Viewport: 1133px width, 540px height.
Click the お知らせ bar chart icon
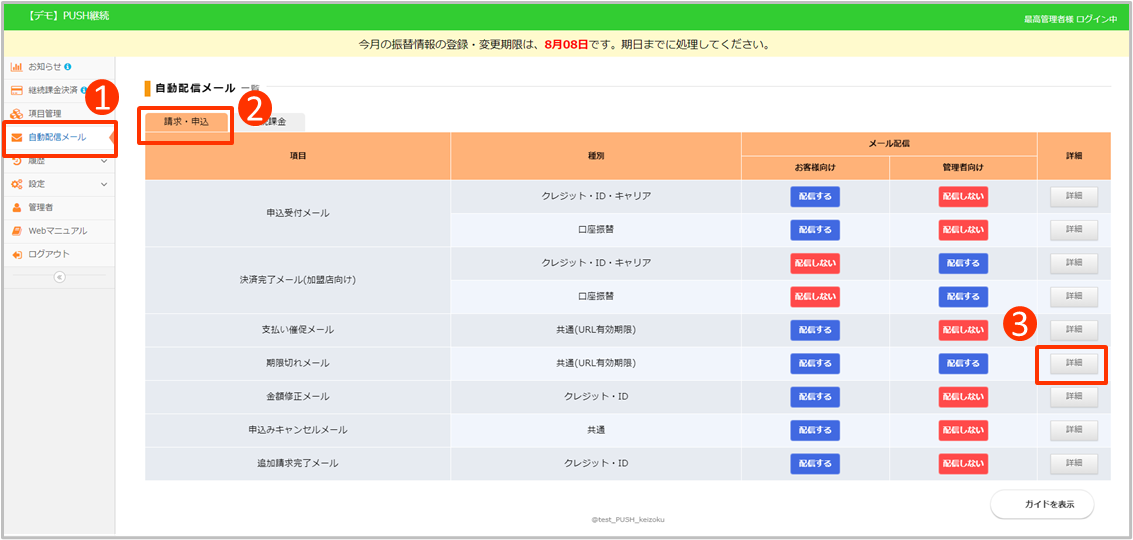tap(17, 67)
